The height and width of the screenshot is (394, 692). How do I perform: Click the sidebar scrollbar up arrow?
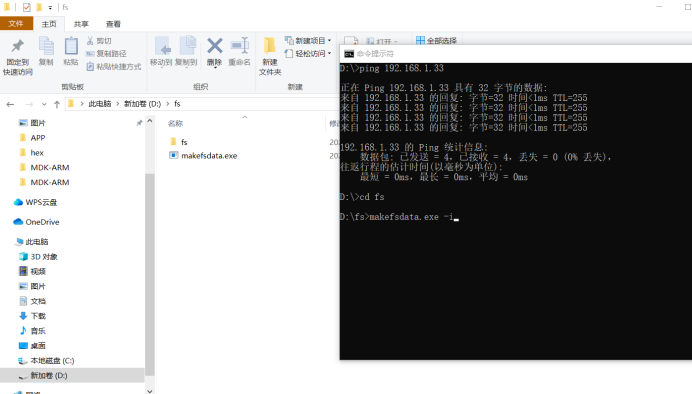pos(150,120)
